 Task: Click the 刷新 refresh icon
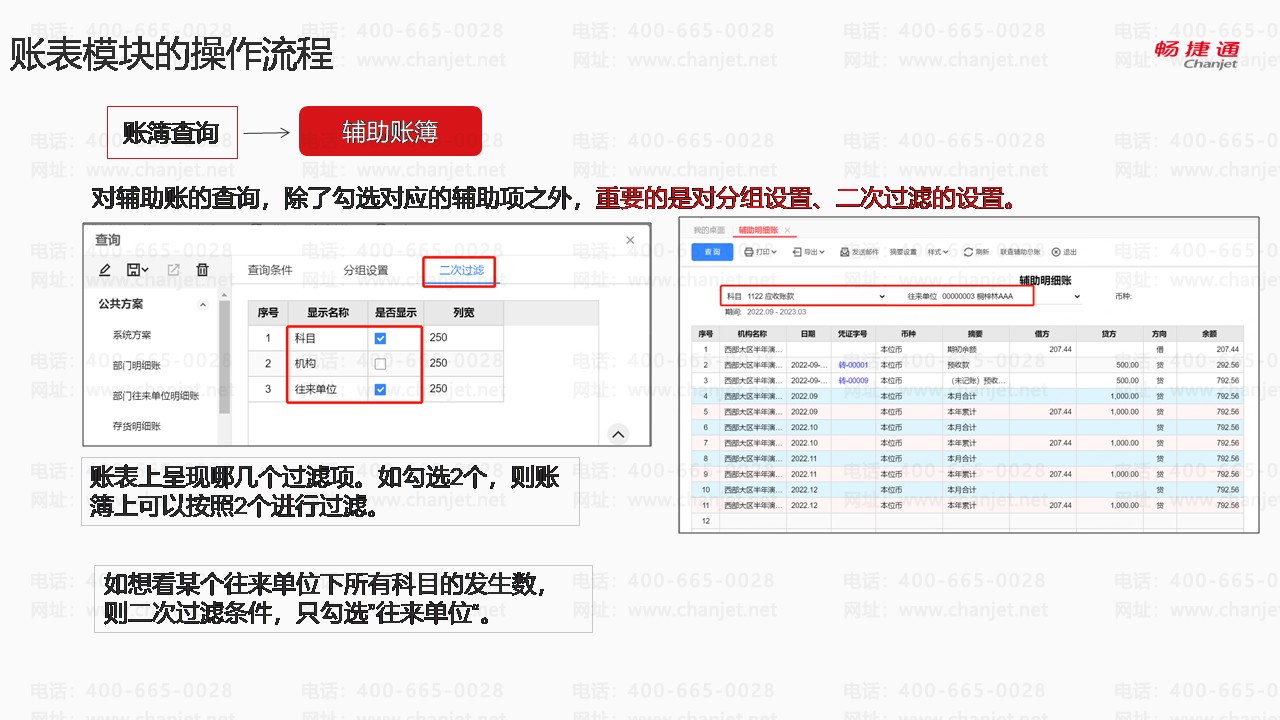(968, 252)
